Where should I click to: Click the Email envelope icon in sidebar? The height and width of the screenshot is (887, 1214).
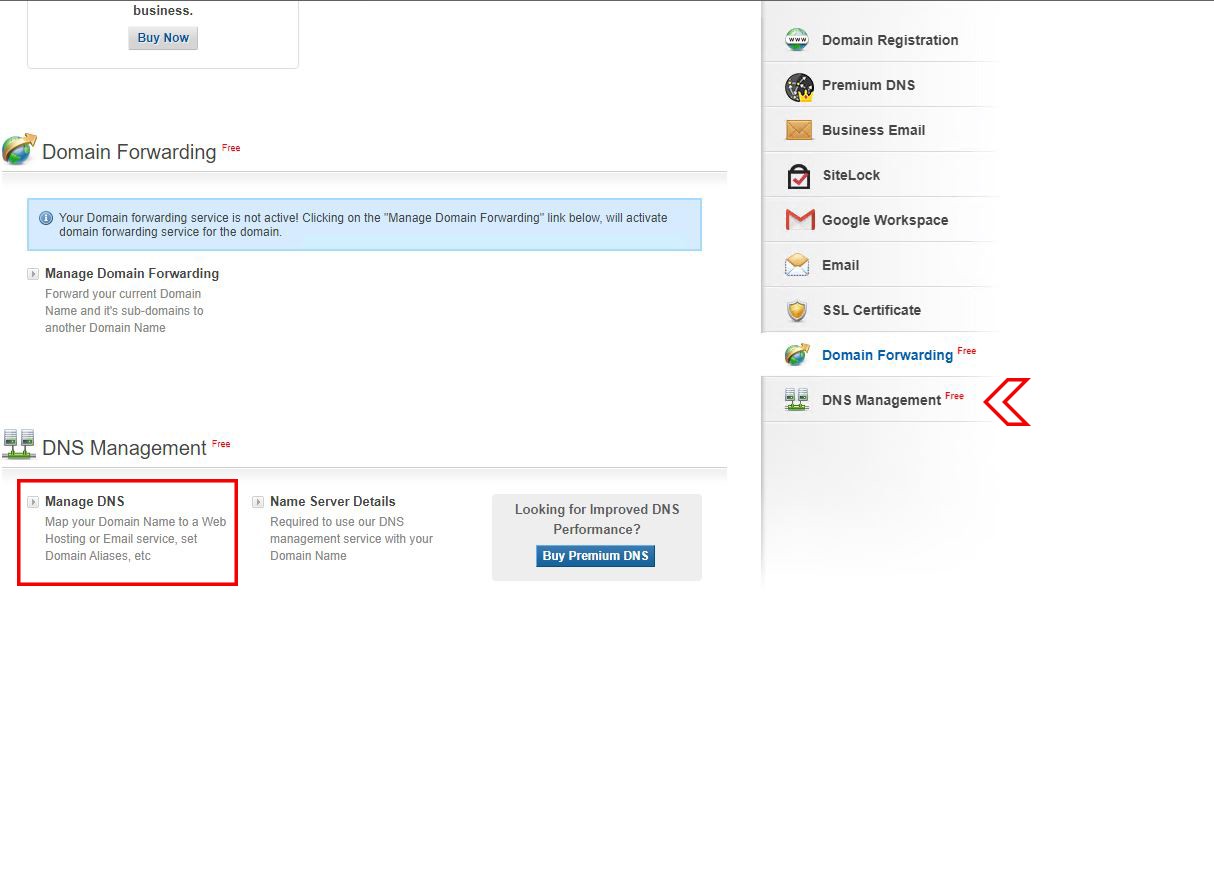tap(797, 264)
